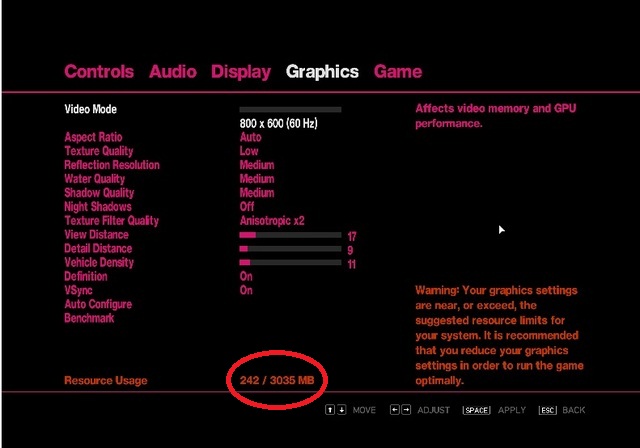Select the Graphics tab

pyautogui.click(x=322, y=72)
